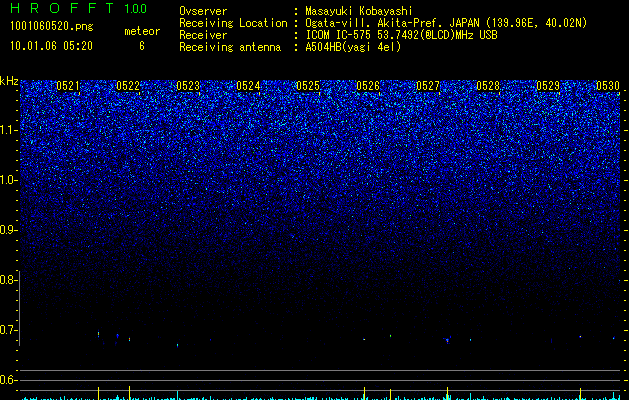Click the 0526 time marker
Screen dimensions: 629x400
pyautogui.click(x=368, y=86)
